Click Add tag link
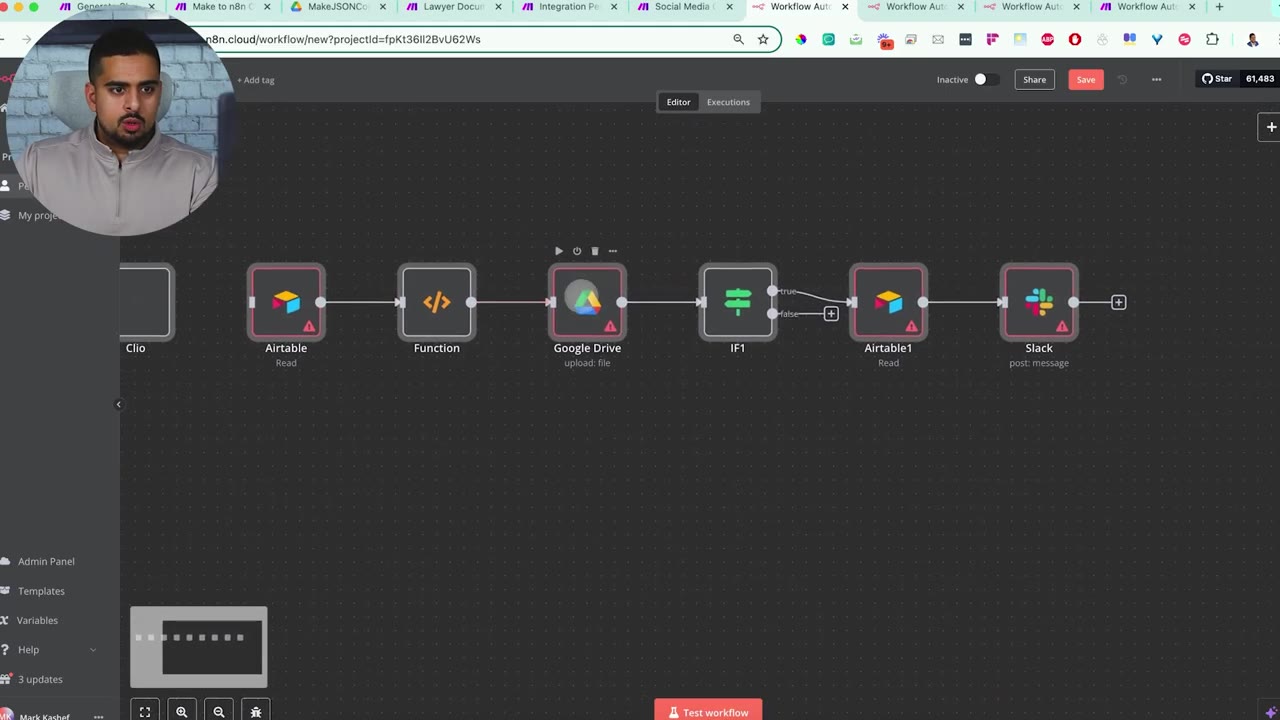The height and width of the screenshot is (720, 1280). click(256, 80)
